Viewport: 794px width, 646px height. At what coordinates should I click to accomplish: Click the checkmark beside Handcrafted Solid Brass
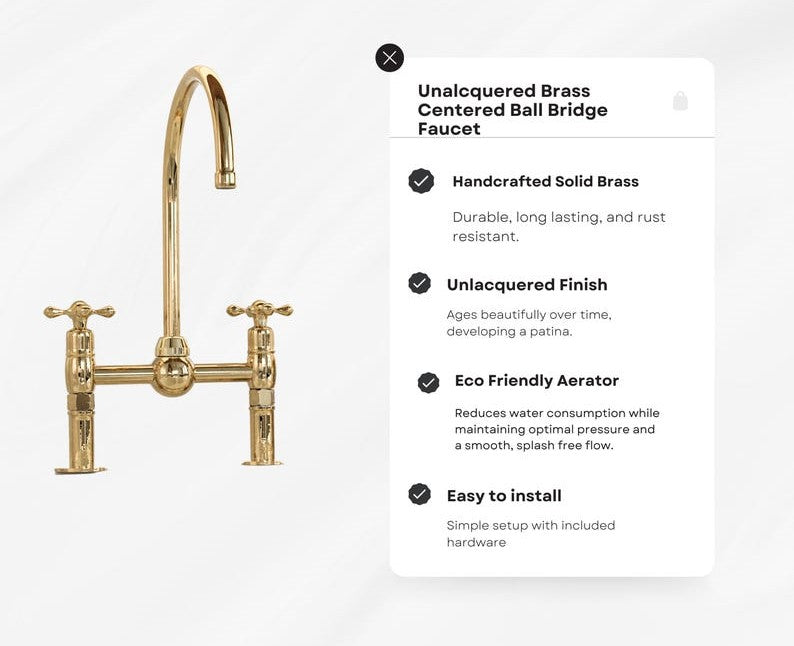click(421, 181)
